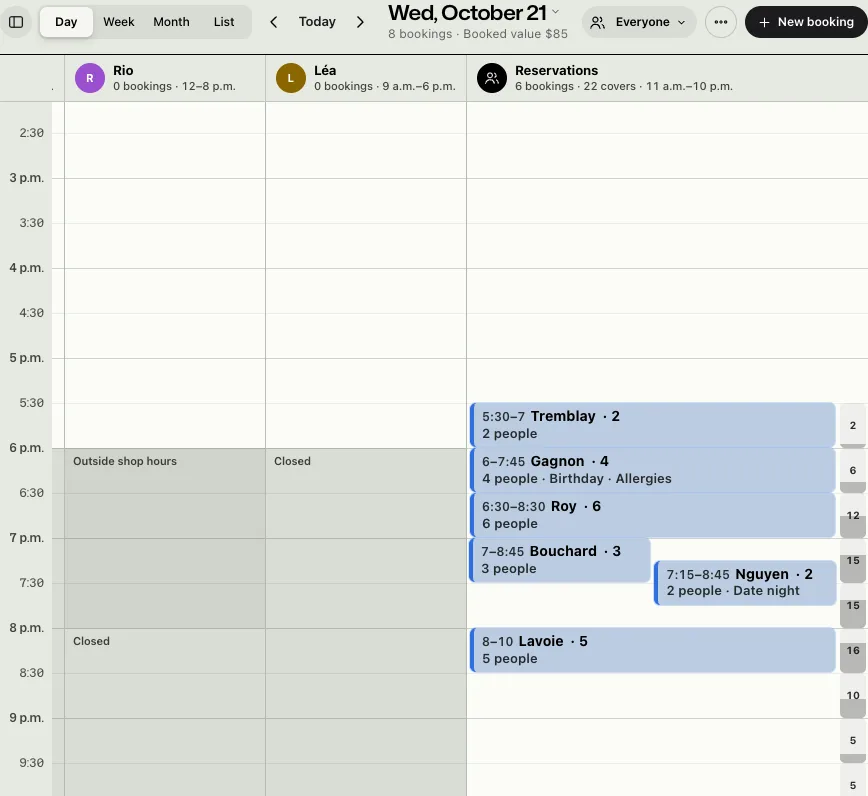Go to previous day arrow

(x=273, y=22)
